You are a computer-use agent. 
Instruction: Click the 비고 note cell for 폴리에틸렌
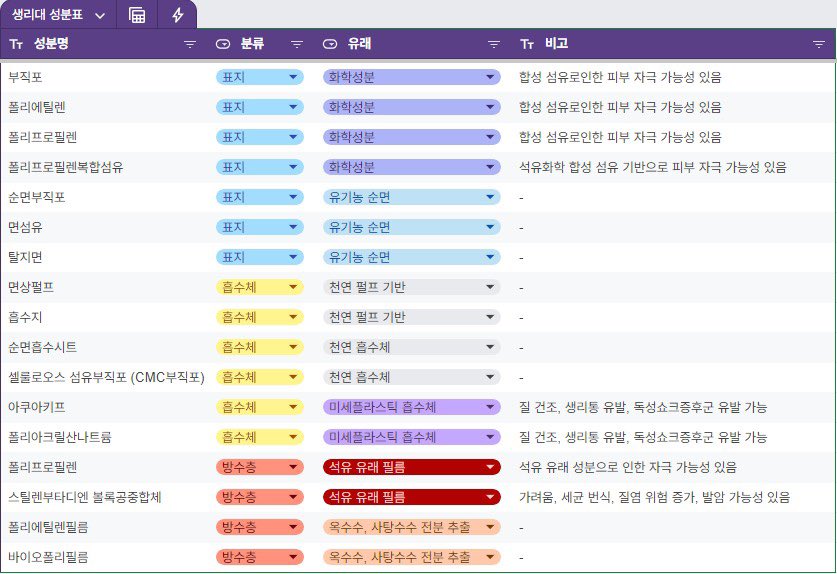tap(620, 107)
